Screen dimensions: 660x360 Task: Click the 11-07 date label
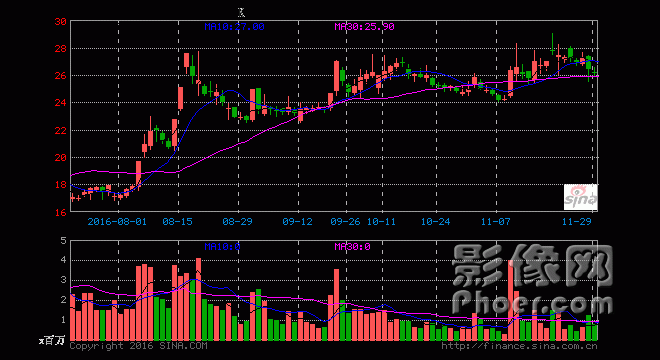495,221
